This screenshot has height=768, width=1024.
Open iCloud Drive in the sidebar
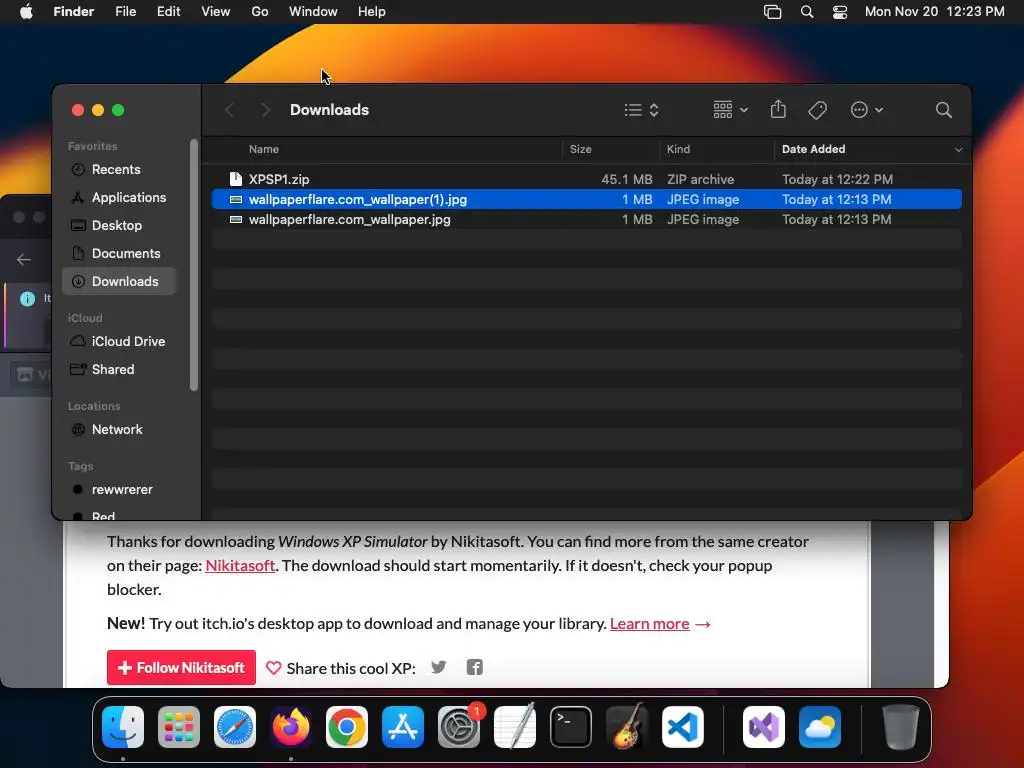(x=120, y=342)
